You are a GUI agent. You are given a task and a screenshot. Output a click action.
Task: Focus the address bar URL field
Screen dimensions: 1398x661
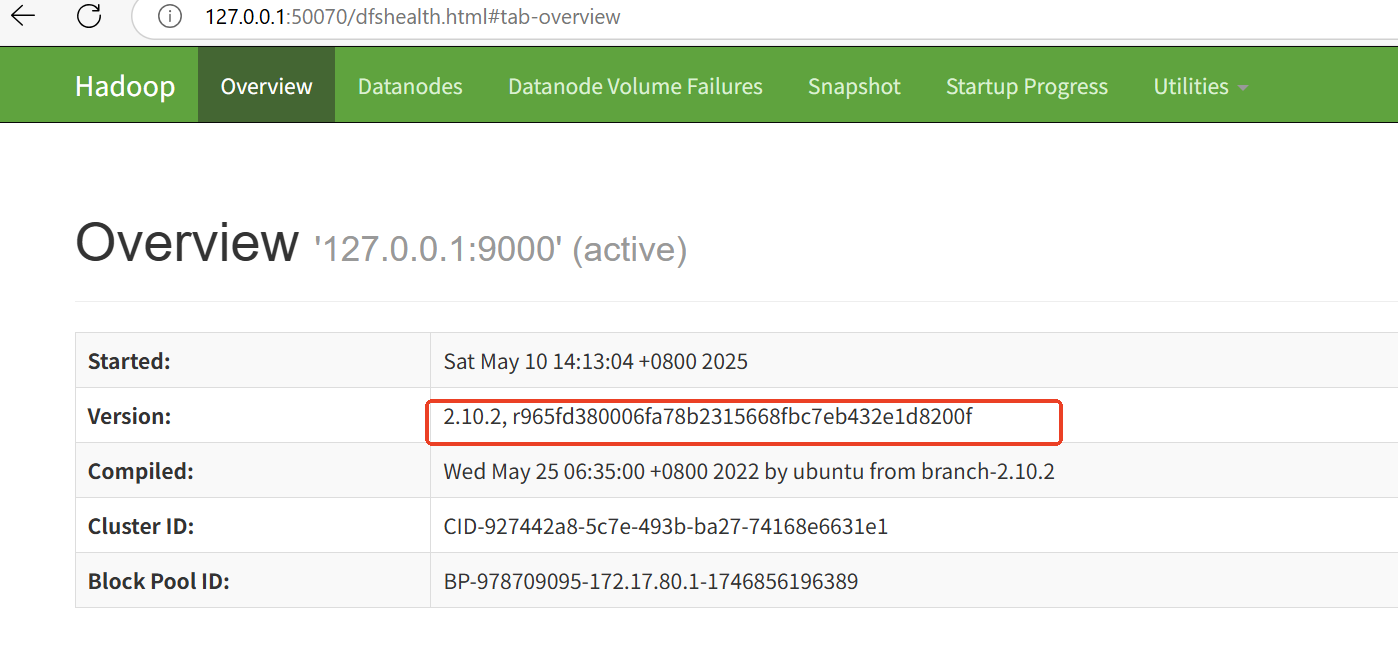coord(412,17)
